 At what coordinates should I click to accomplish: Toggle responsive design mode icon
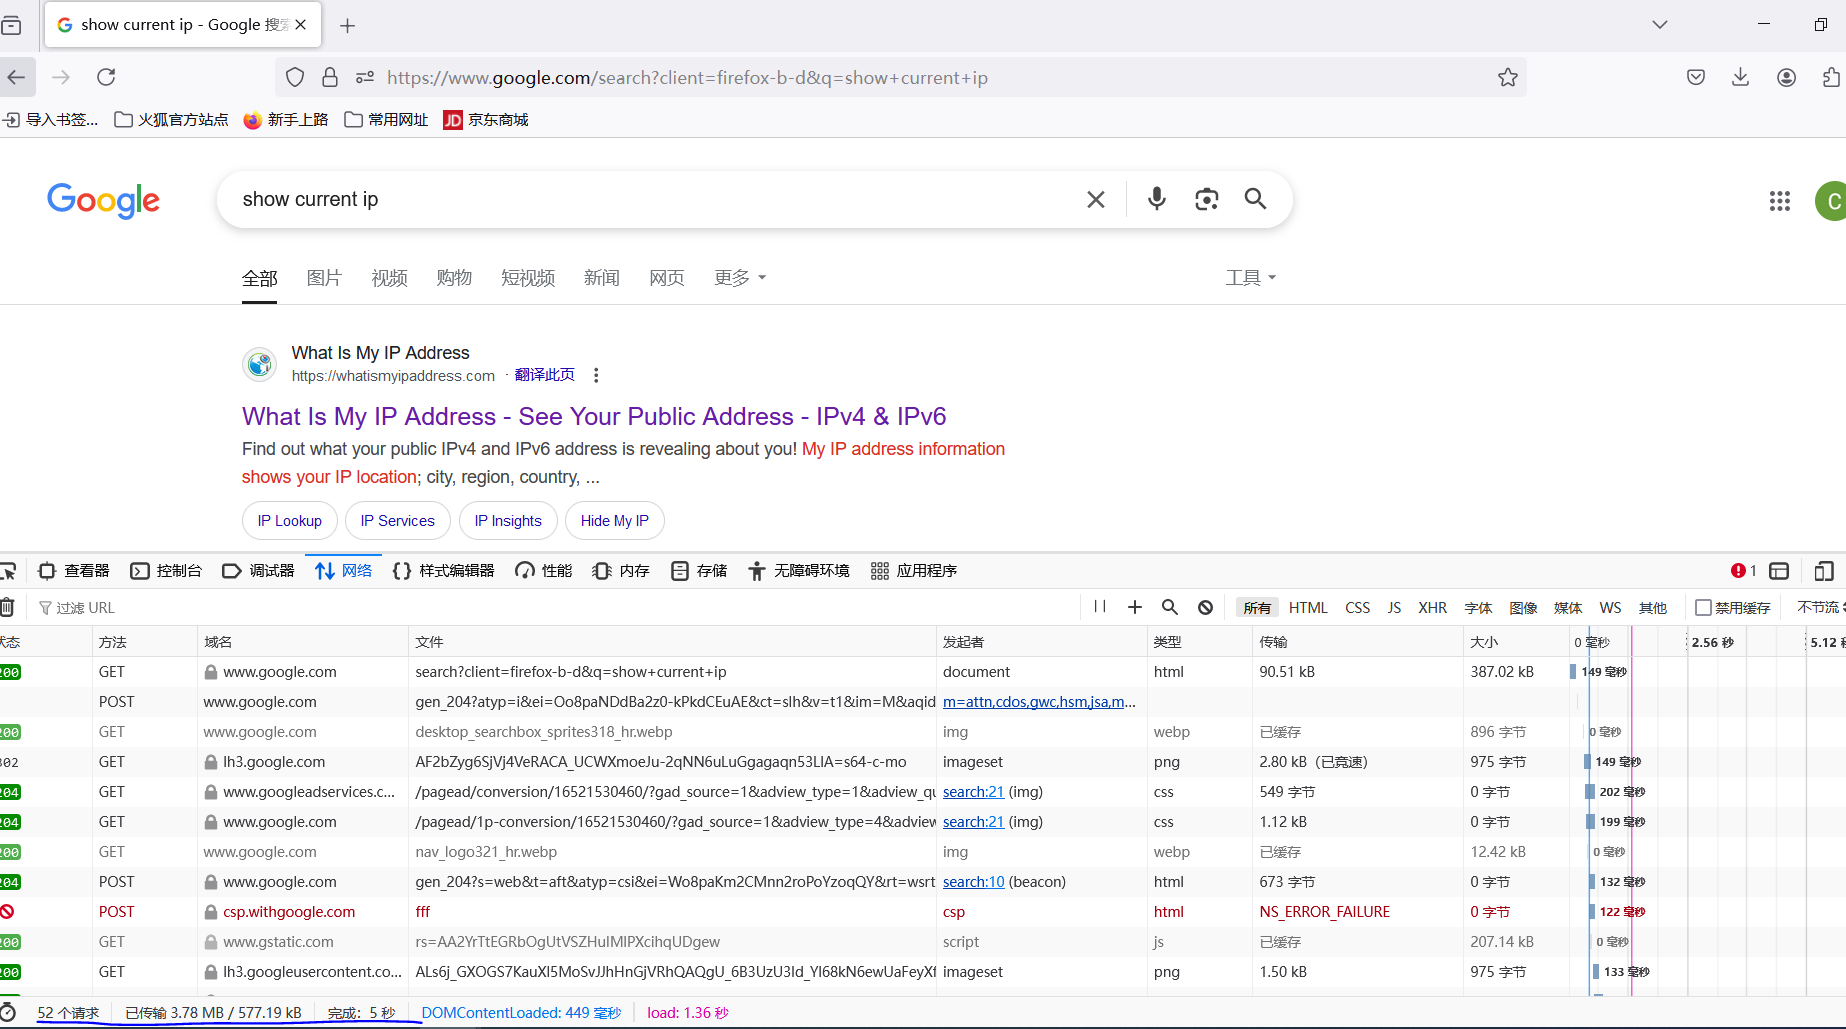click(1824, 571)
